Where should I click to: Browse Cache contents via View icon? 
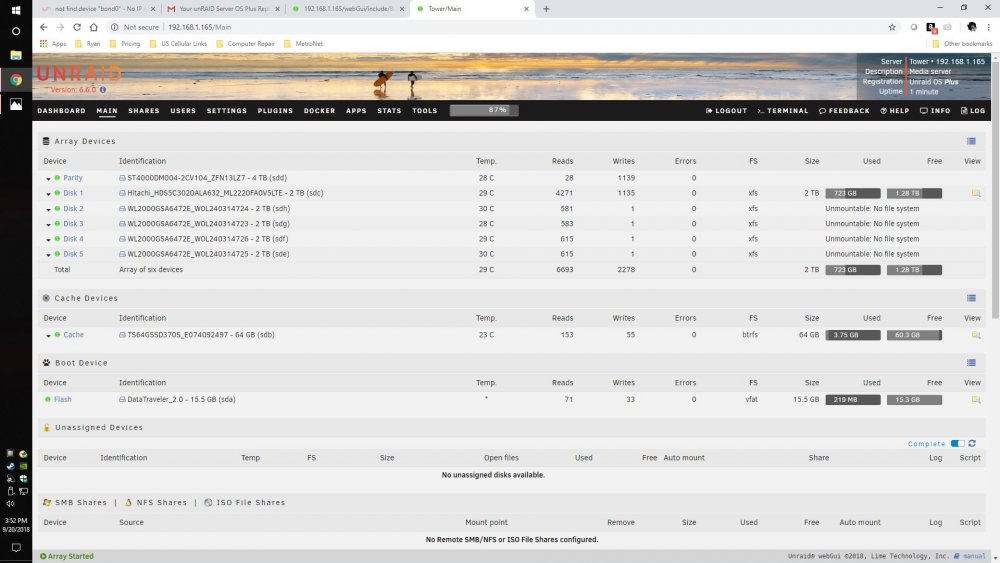pos(976,335)
